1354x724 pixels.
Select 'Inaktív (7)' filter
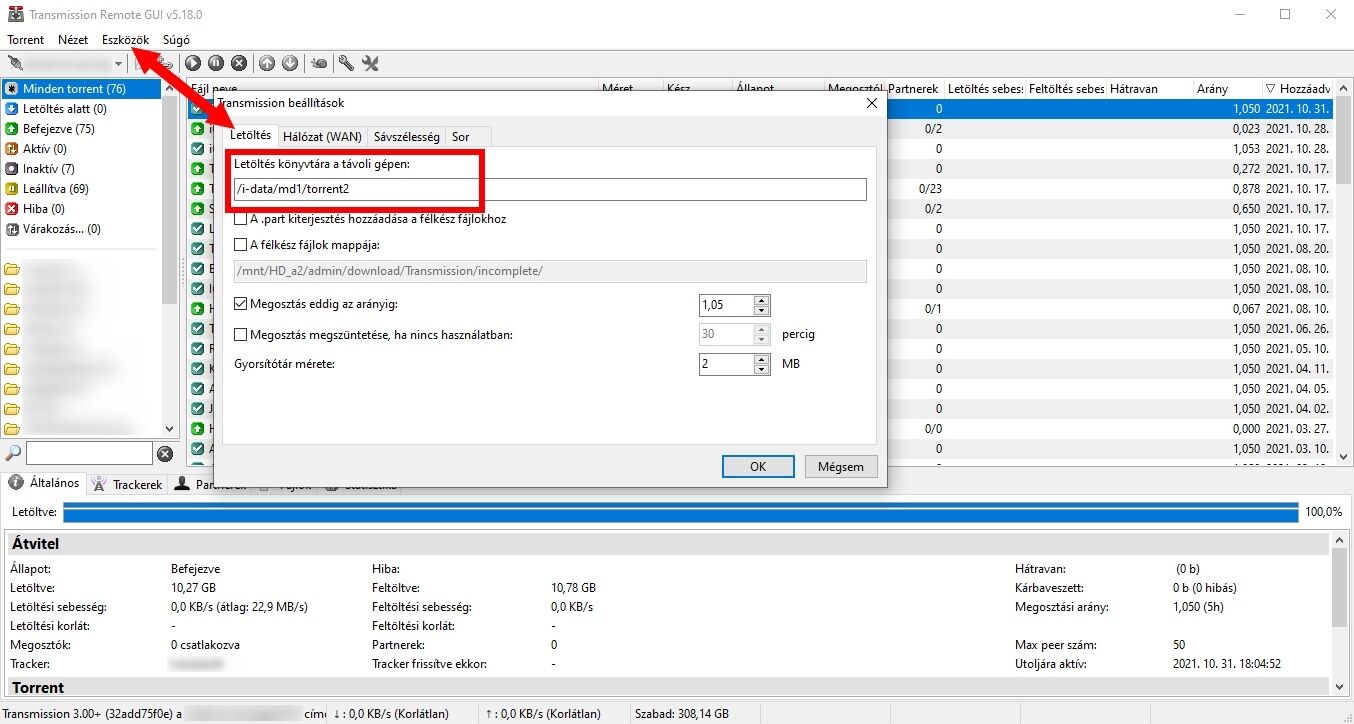click(x=81, y=169)
